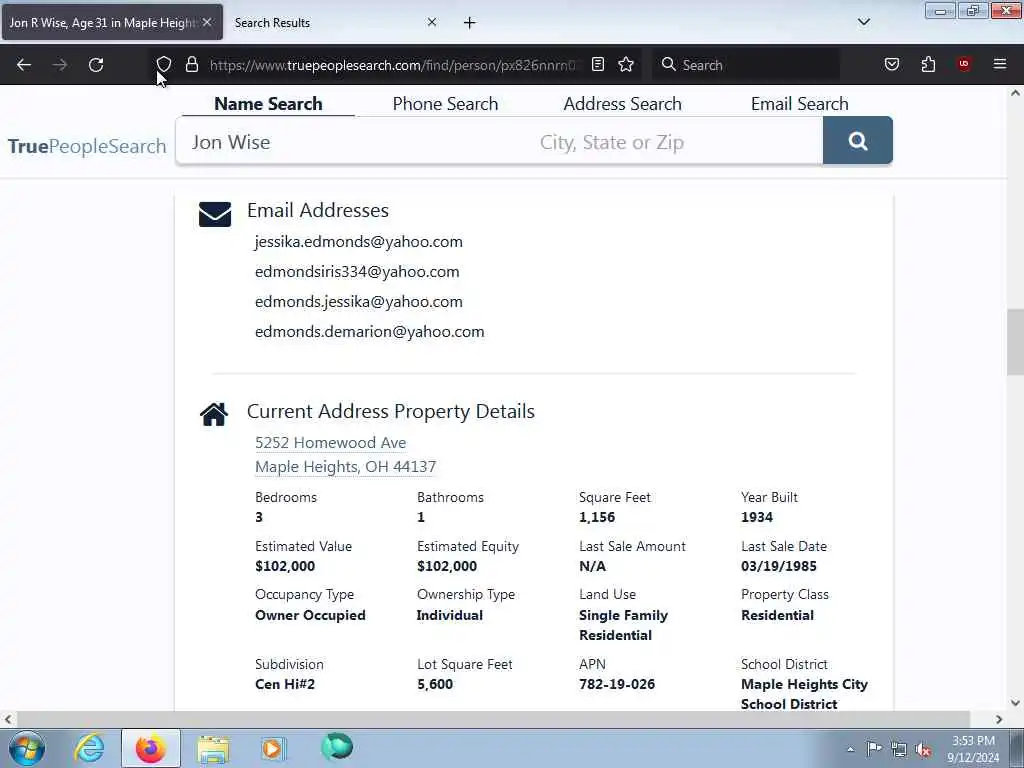Expand the list all tabs chevron
The image size is (1024, 768).
point(863,22)
